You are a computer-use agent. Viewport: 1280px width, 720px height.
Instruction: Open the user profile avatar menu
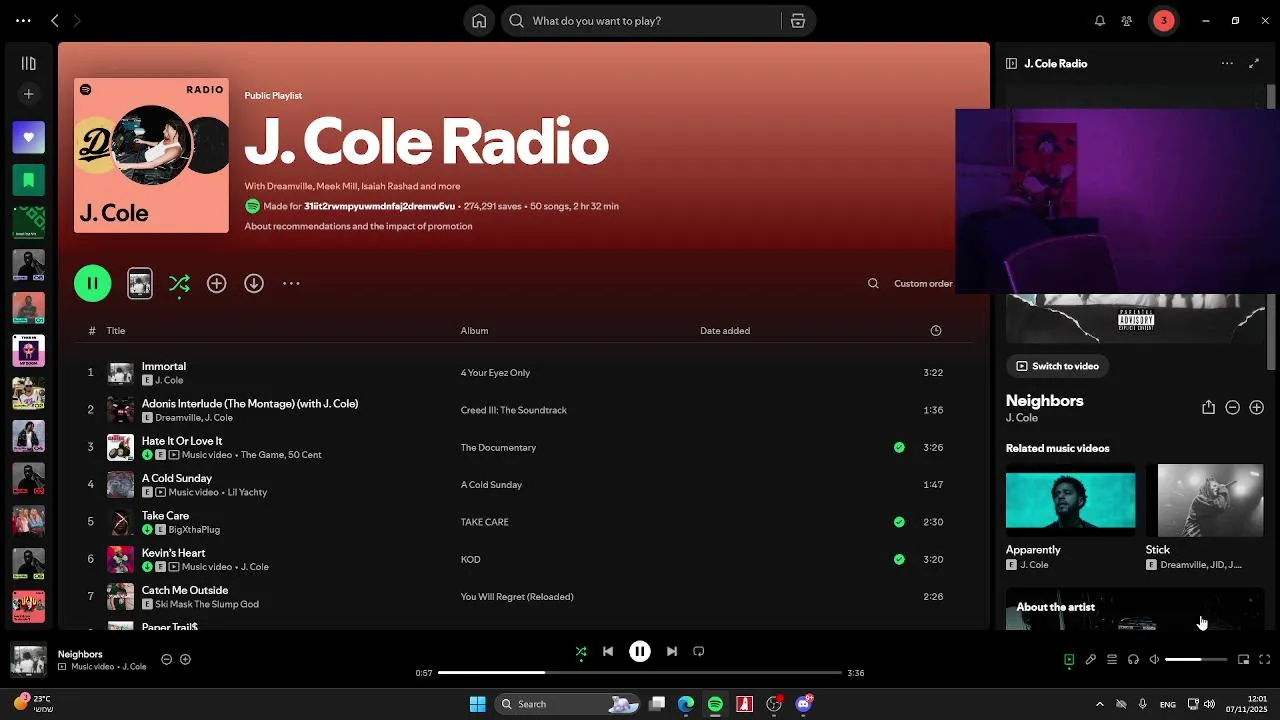(x=1163, y=21)
